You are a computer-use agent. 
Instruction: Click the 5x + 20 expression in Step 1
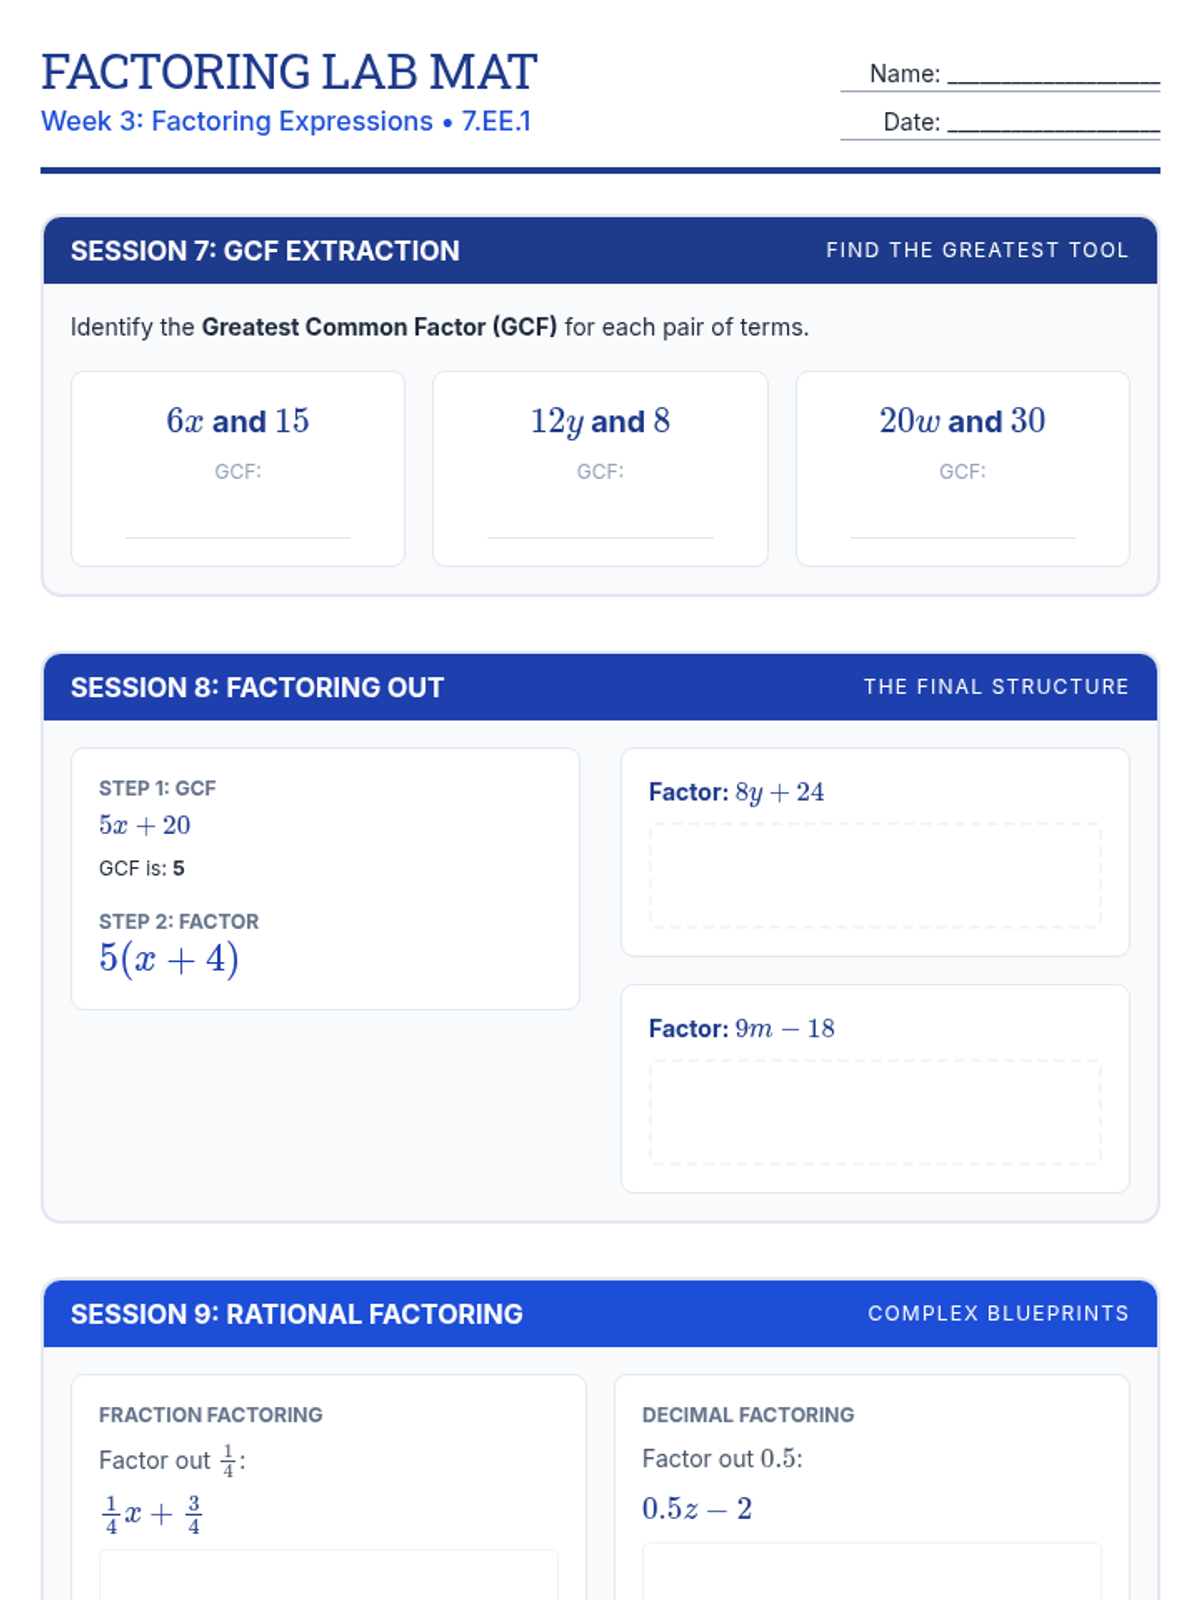(x=145, y=826)
